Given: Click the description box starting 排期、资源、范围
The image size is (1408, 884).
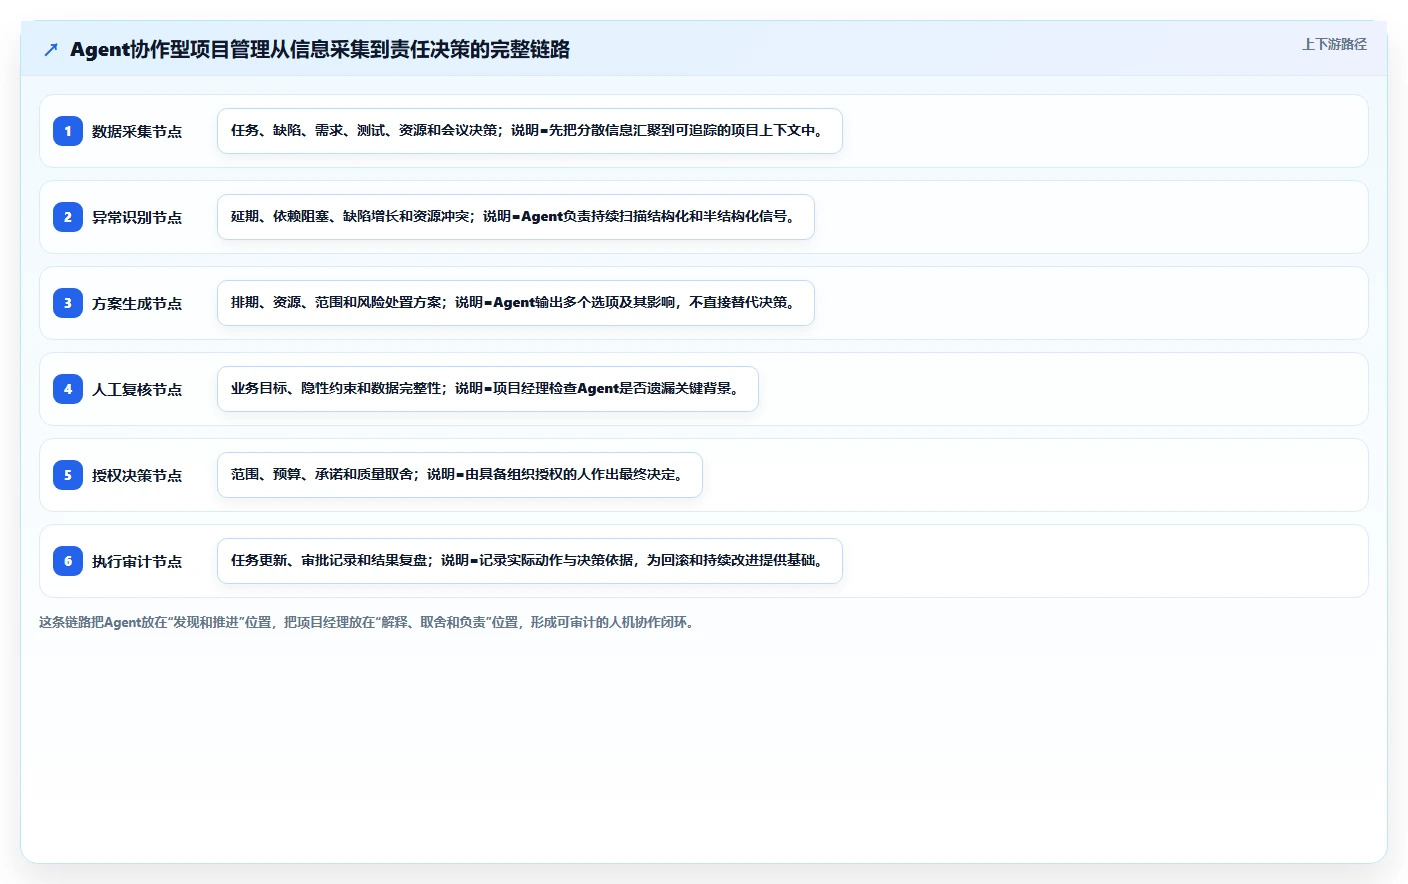Looking at the screenshot, I should (516, 303).
